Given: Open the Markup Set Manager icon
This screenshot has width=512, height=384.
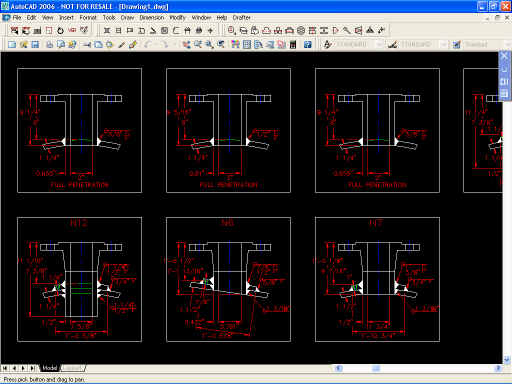Looking at the screenshot, I should click(x=281, y=44).
